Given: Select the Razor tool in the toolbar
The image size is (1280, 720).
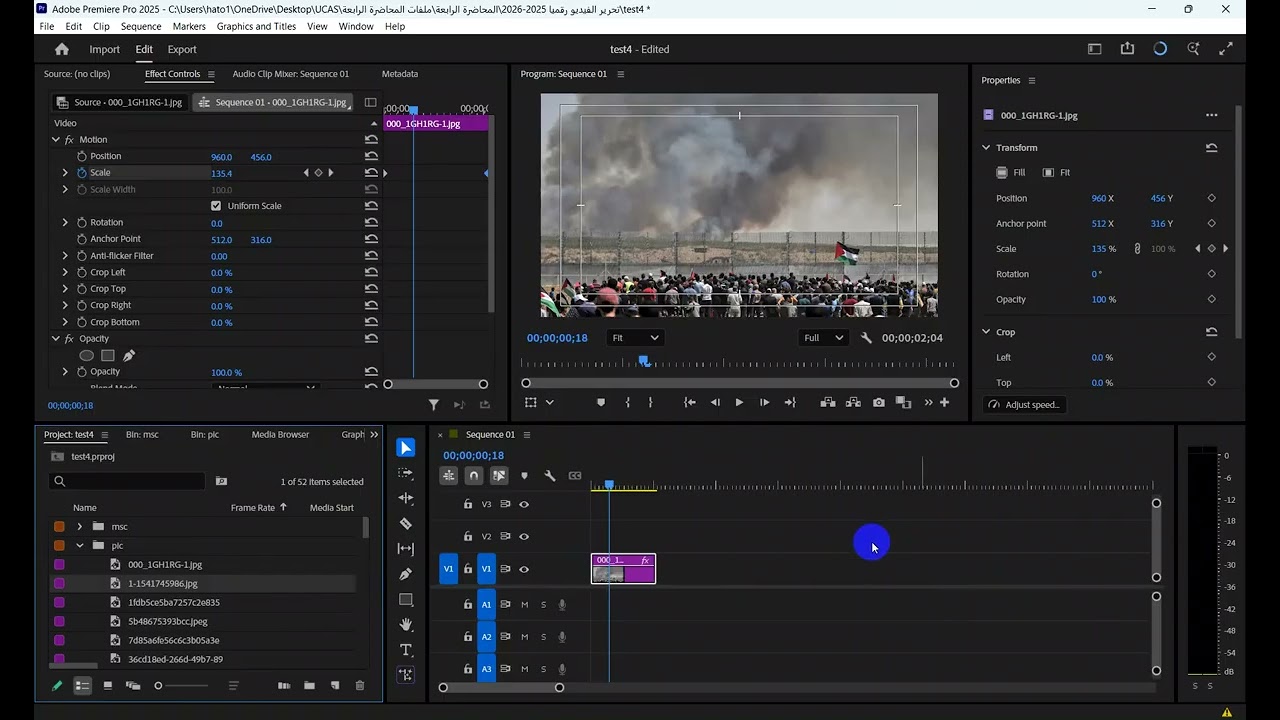Looking at the screenshot, I should [405, 523].
